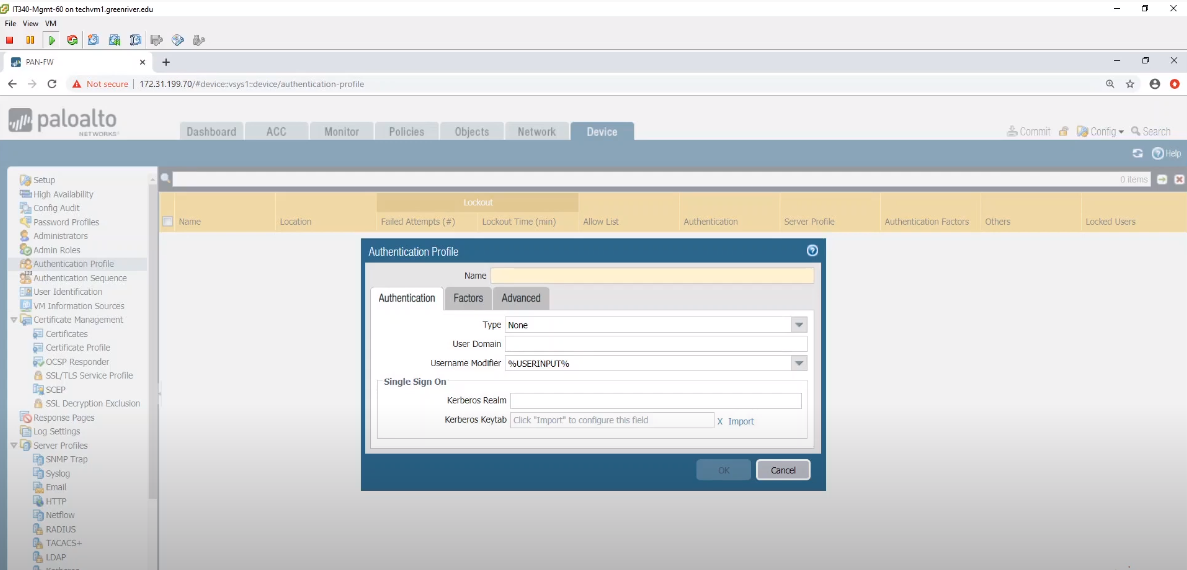The width and height of the screenshot is (1187, 570).
Task: Open the Username Modifier dropdown
Action: 799,363
